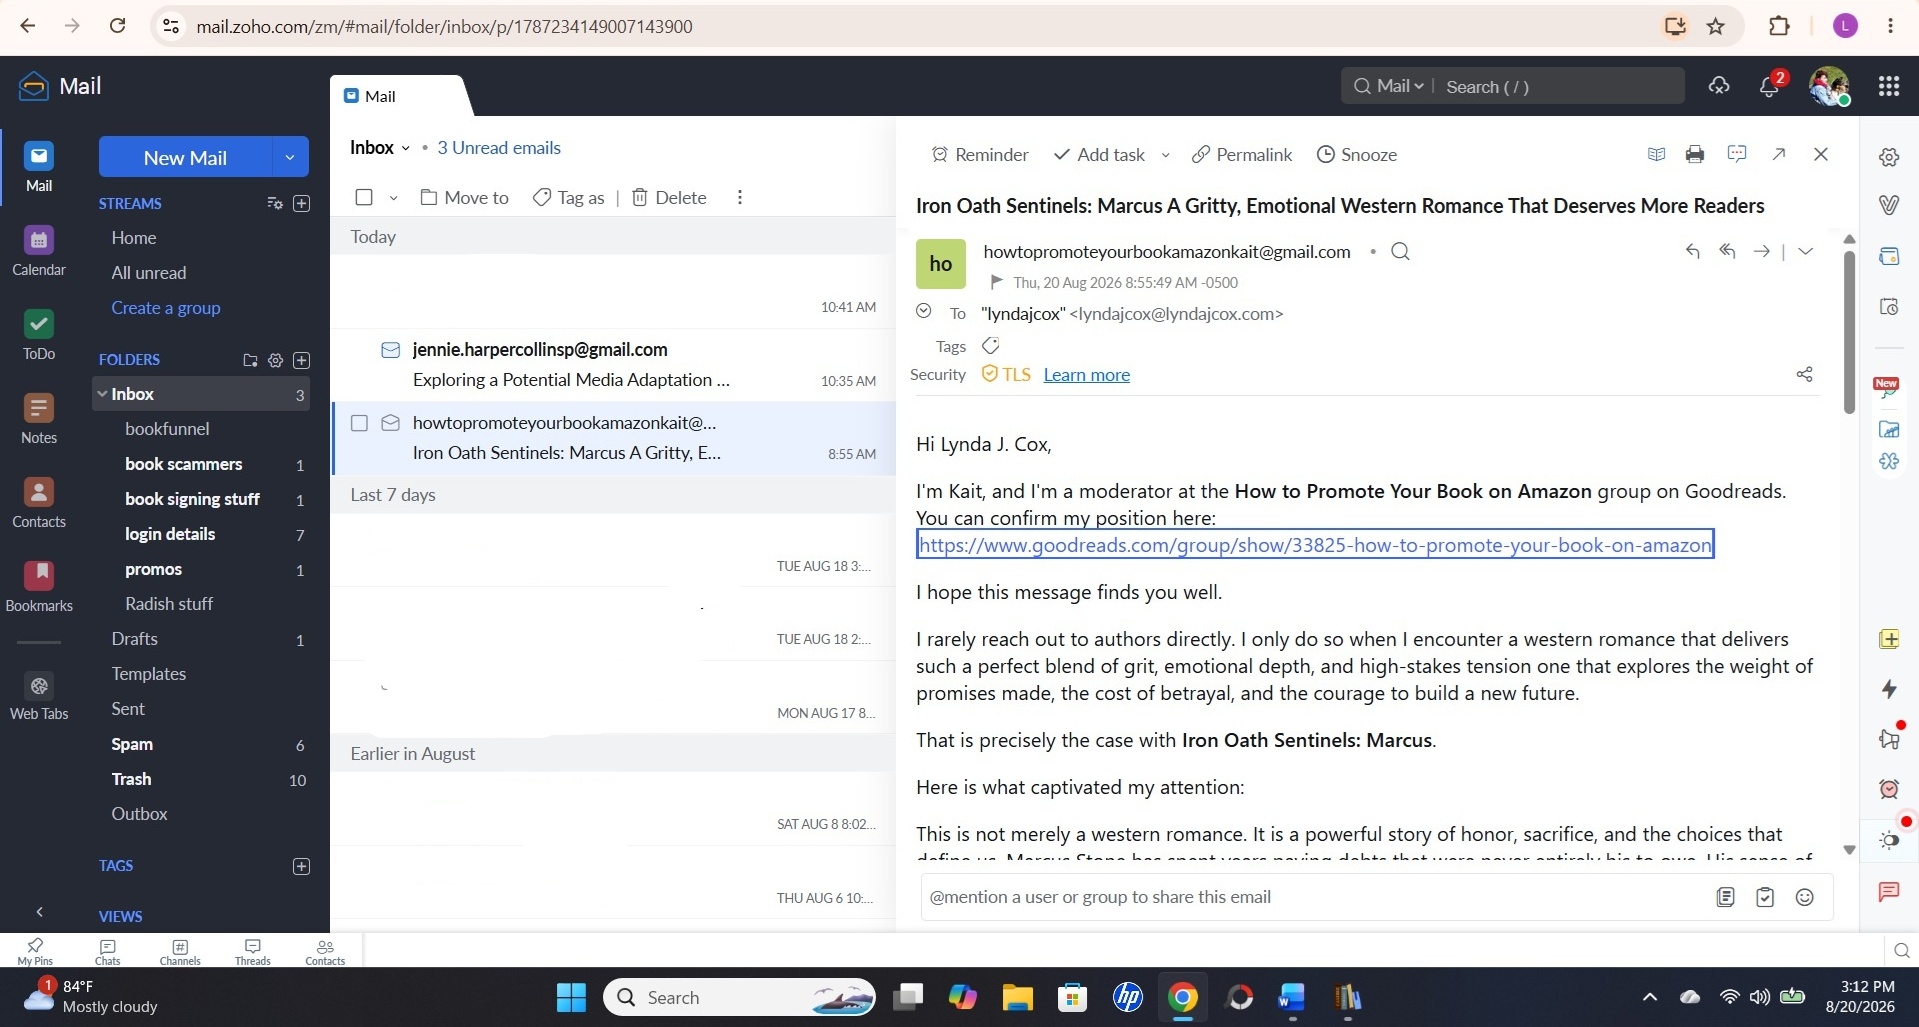This screenshot has height=1027, width=1919.
Task: Open reader view book icon
Action: coord(1656,154)
